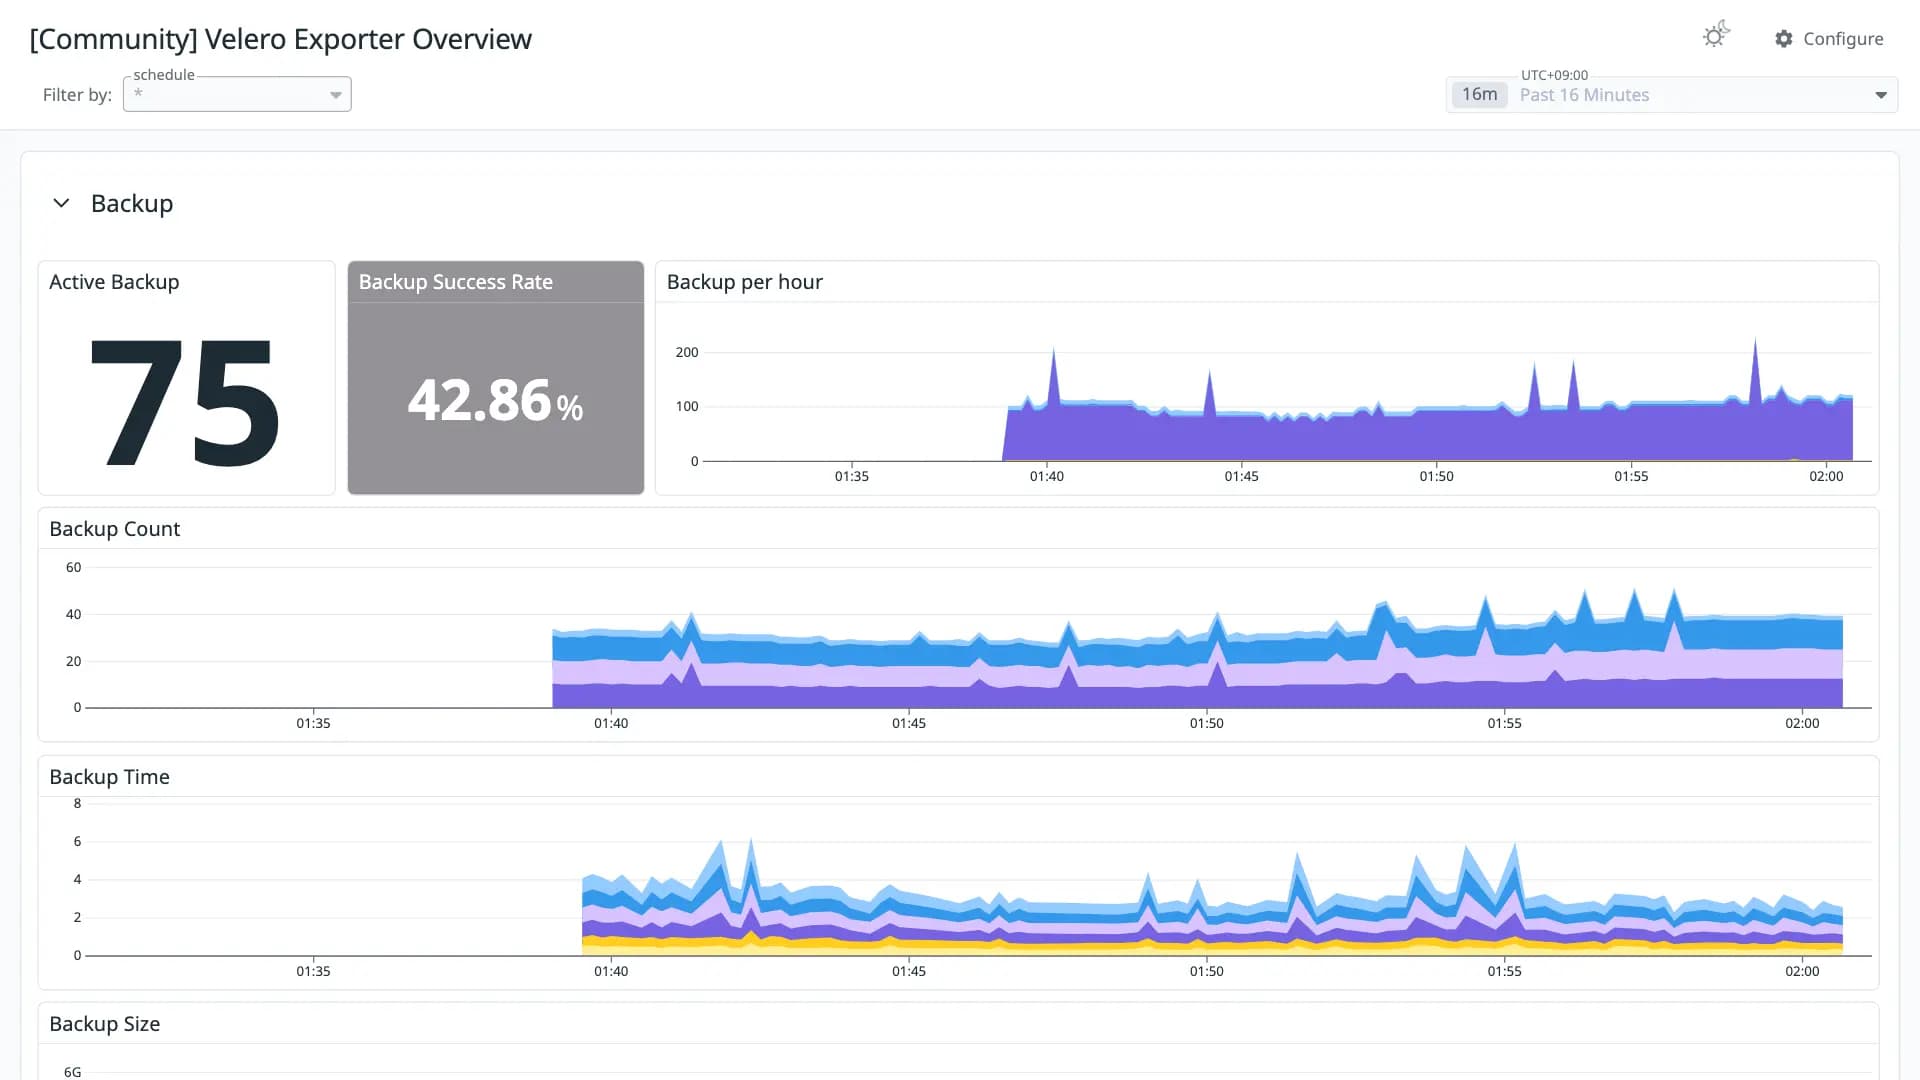This screenshot has height=1080, width=1920.
Task: Click the 01:55 tick on Backup Count chart
Action: pyautogui.click(x=1505, y=723)
